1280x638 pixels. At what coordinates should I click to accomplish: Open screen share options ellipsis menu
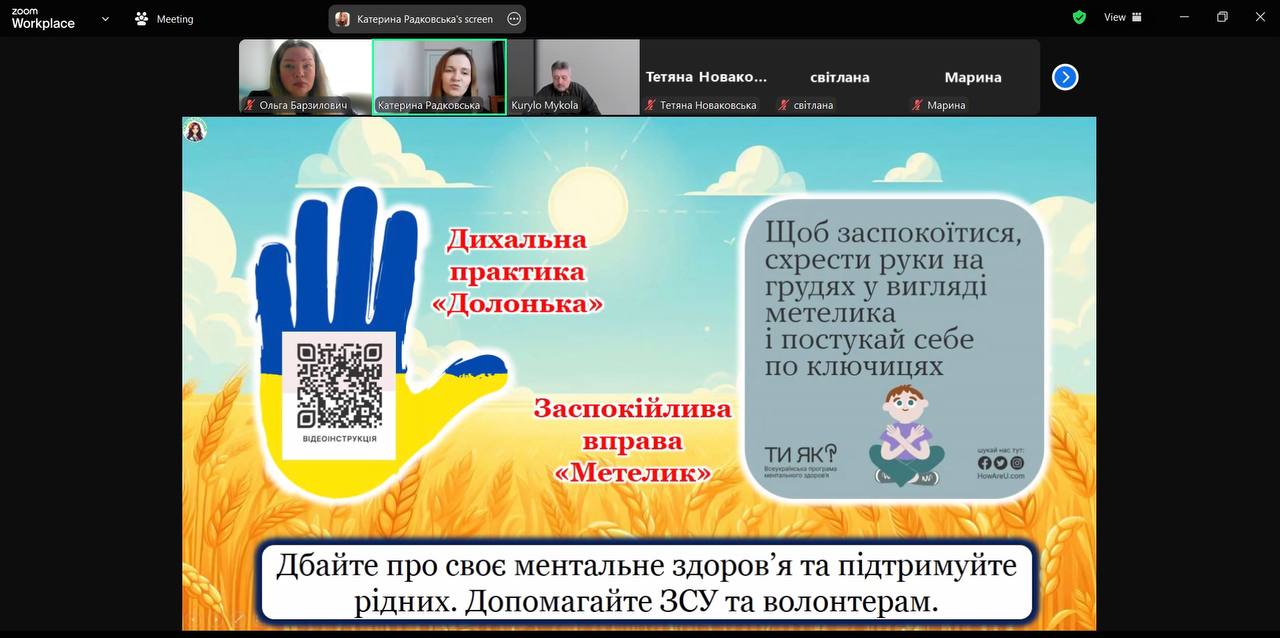[x=514, y=19]
